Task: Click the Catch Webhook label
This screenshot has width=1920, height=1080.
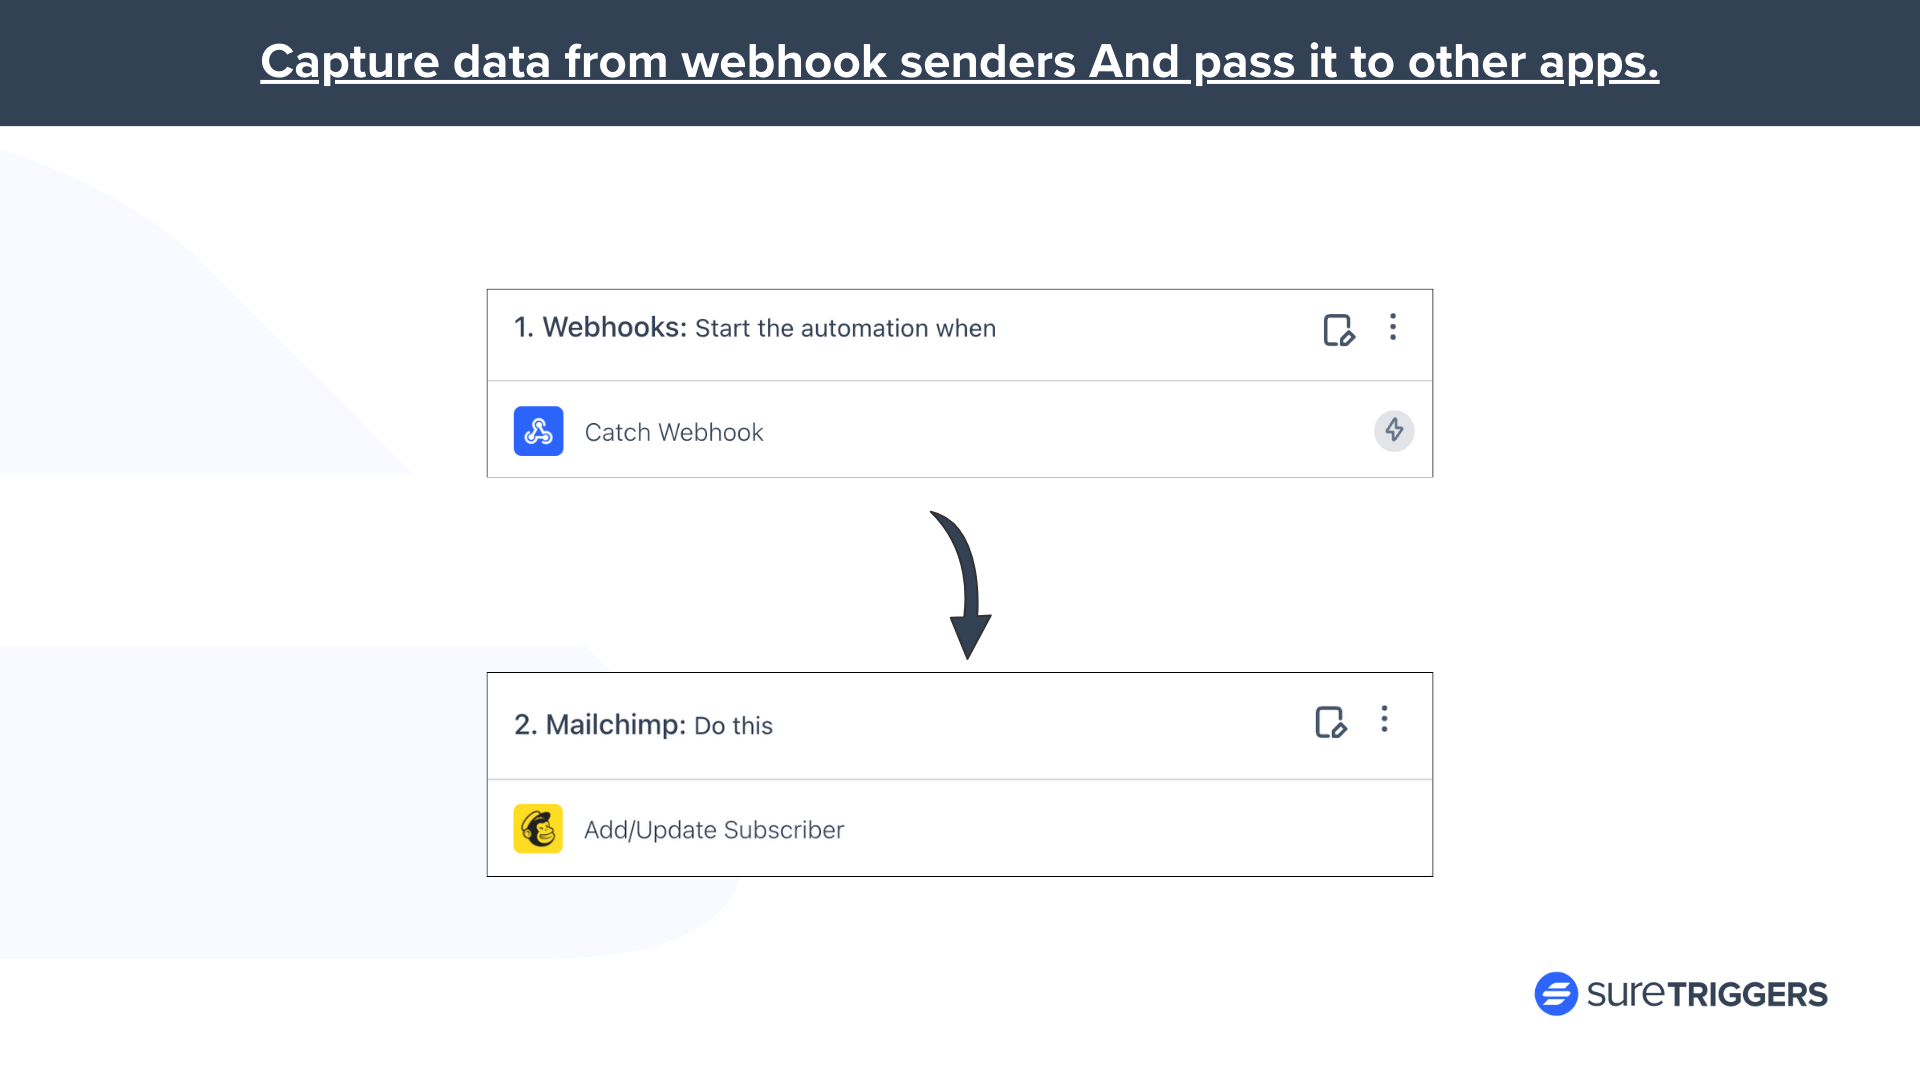Action: (673, 432)
